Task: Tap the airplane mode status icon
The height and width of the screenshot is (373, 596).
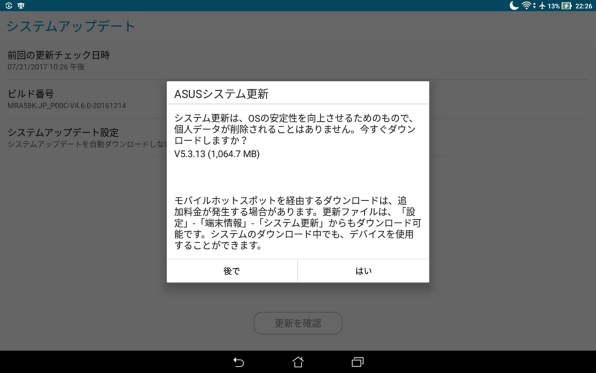Action: tap(542, 6)
